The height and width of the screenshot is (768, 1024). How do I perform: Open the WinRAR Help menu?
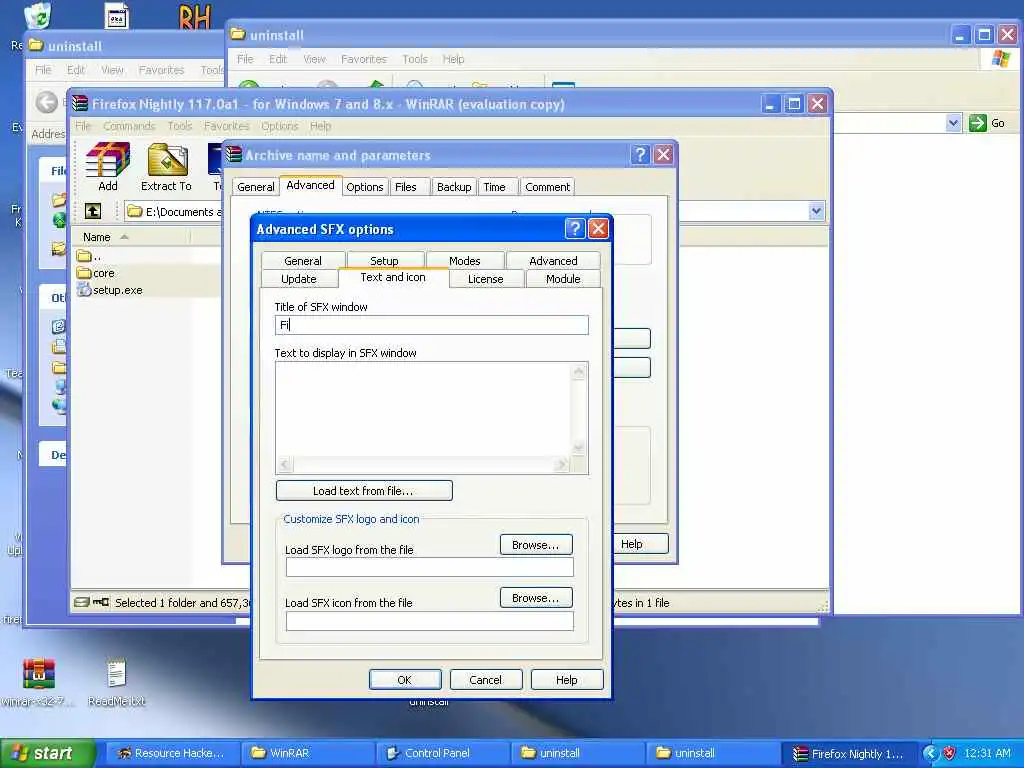[320, 126]
